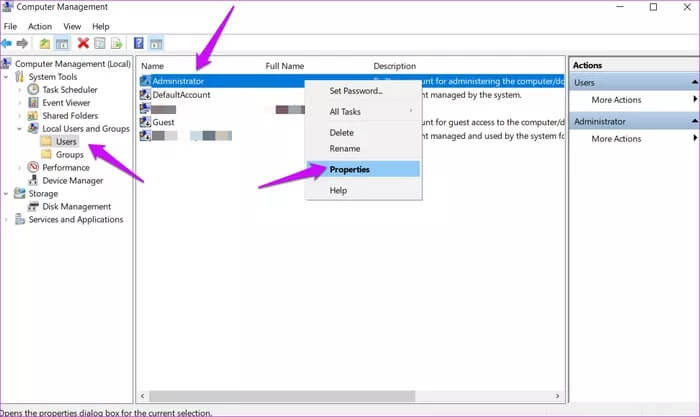Click the Services and Applications icon

(19, 219)
